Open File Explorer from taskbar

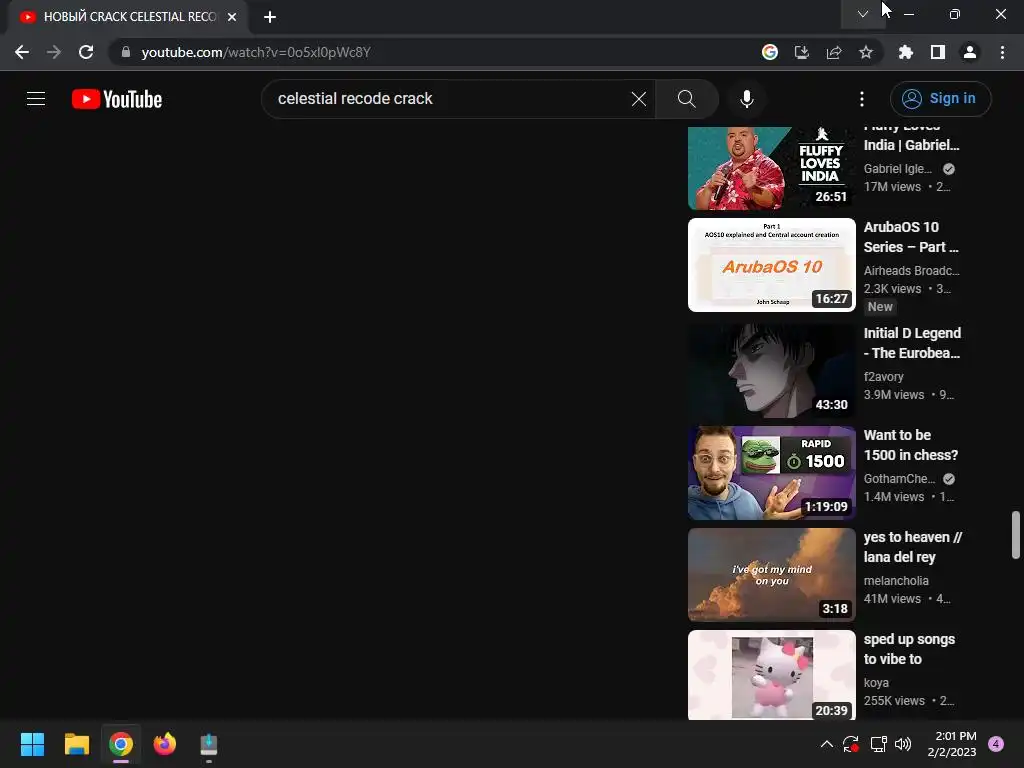(x=76, y=744)
